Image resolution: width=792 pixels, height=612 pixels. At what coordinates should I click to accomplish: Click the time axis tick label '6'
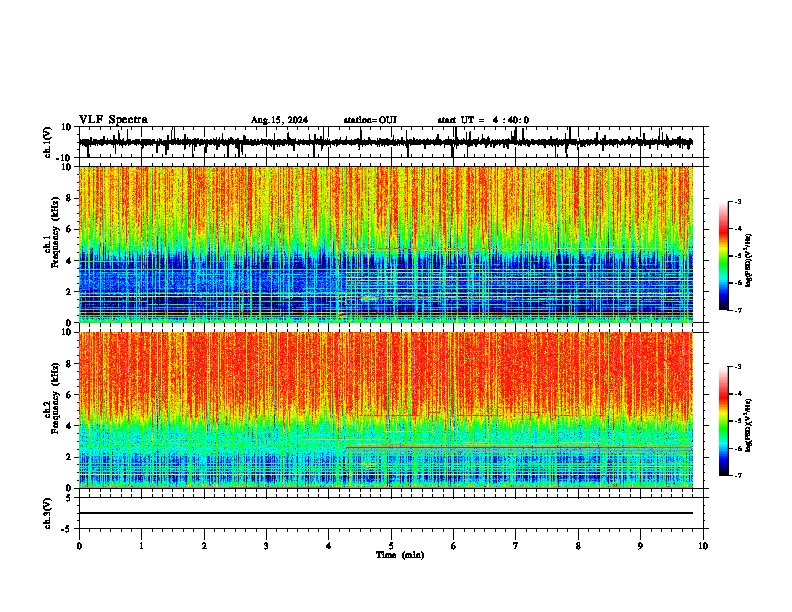tap(454, 546)
